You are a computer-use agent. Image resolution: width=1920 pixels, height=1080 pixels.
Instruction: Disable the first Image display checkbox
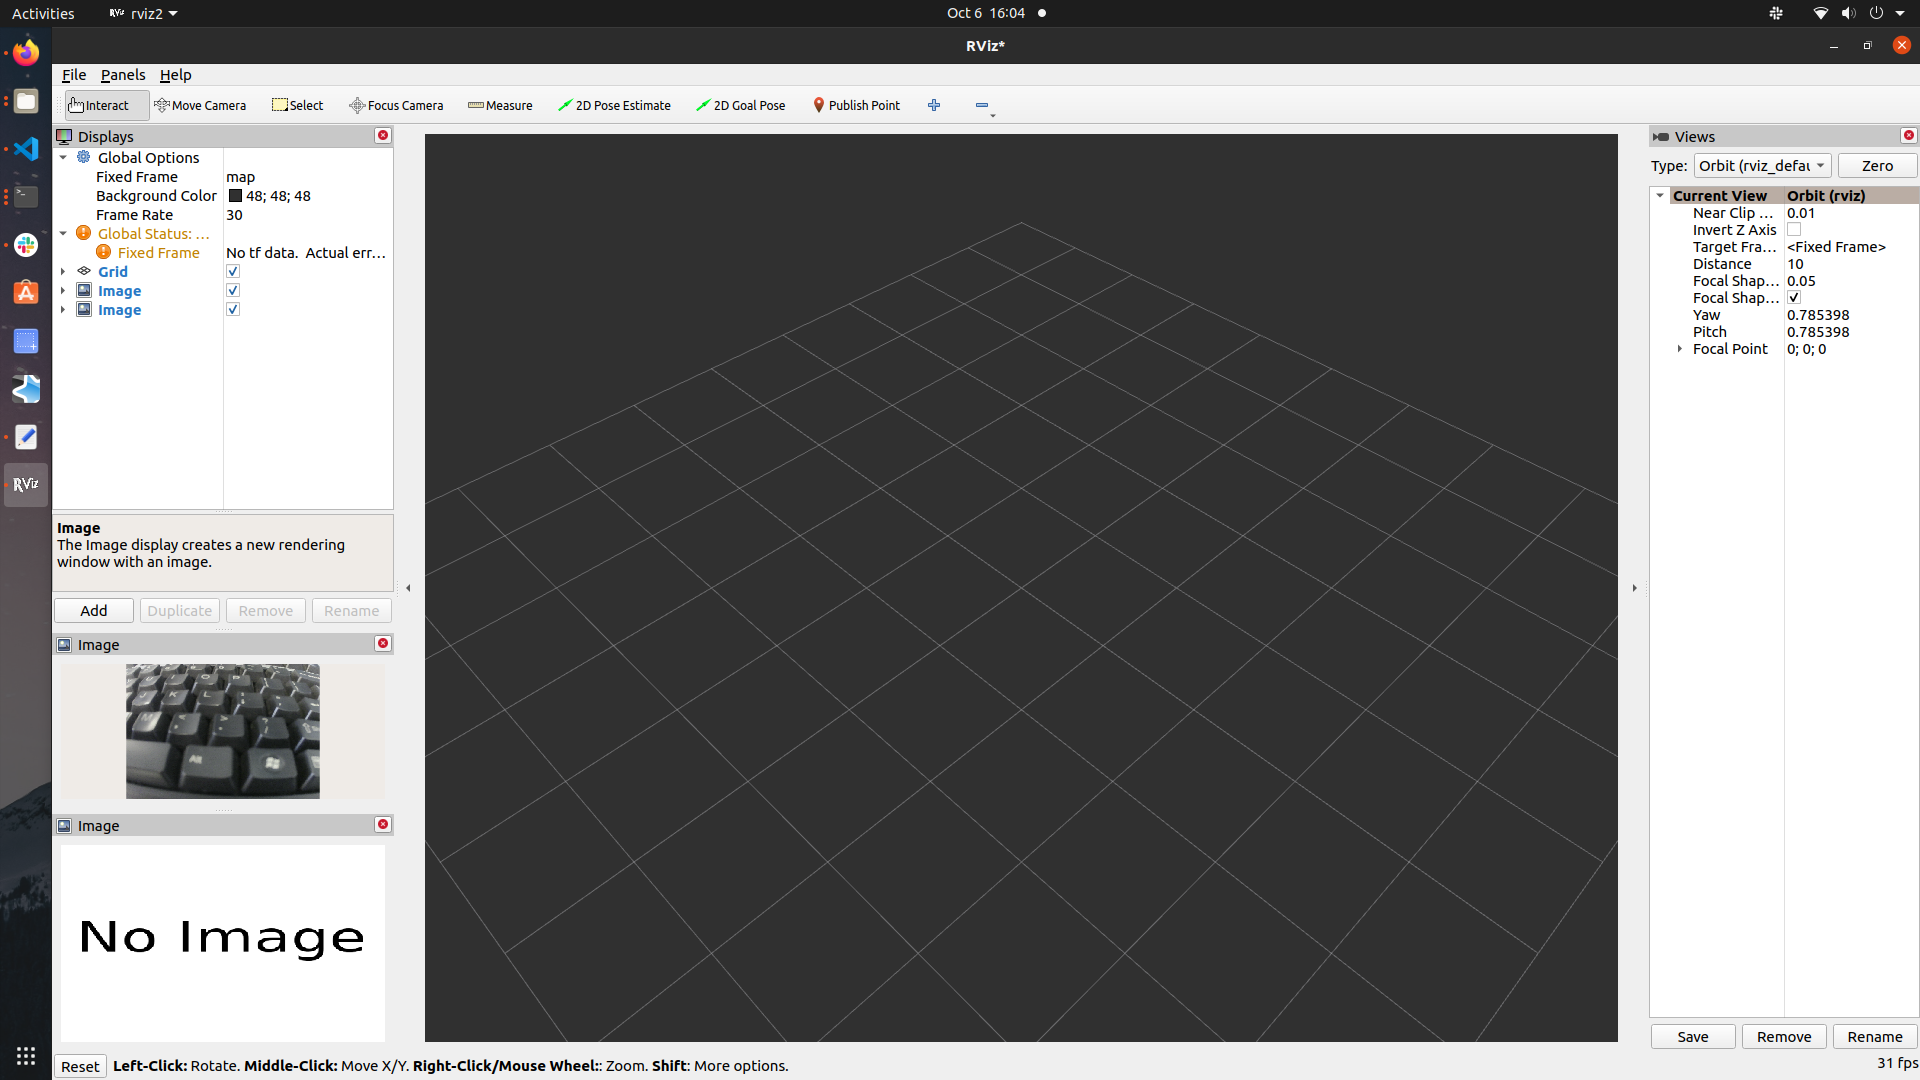pos(232,290)
